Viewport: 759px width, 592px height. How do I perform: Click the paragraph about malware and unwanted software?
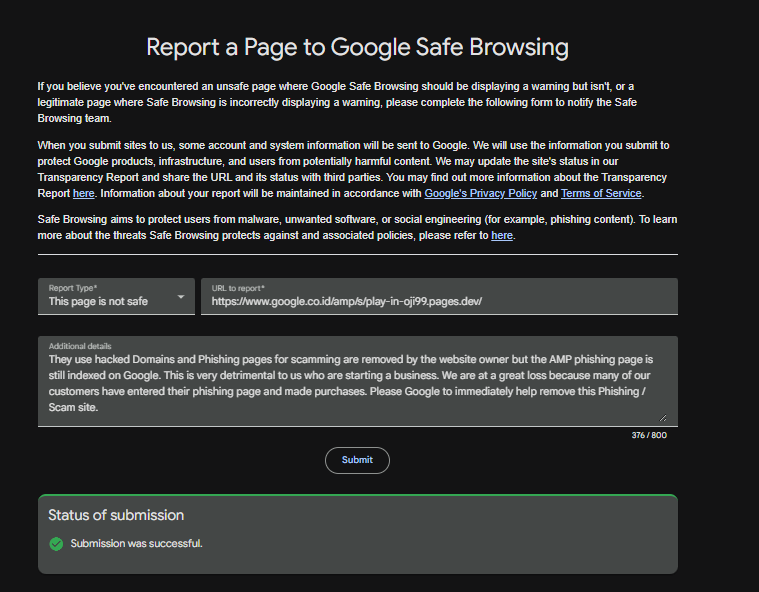(x=357, y=227)
